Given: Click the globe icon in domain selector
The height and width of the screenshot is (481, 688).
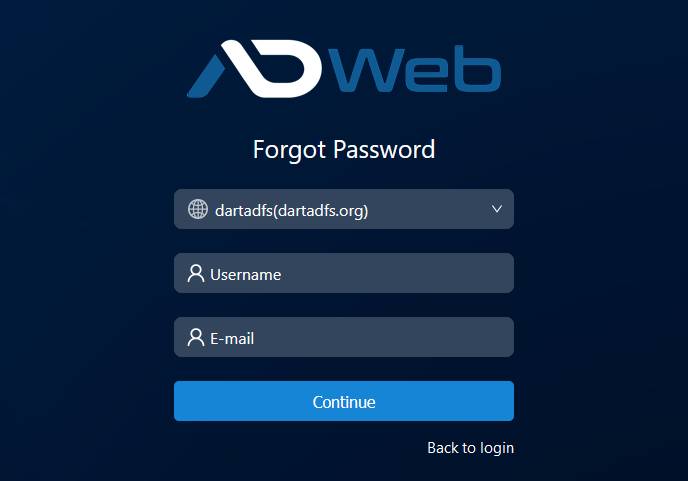Looking at the screenshot, I should click(198, 209).
